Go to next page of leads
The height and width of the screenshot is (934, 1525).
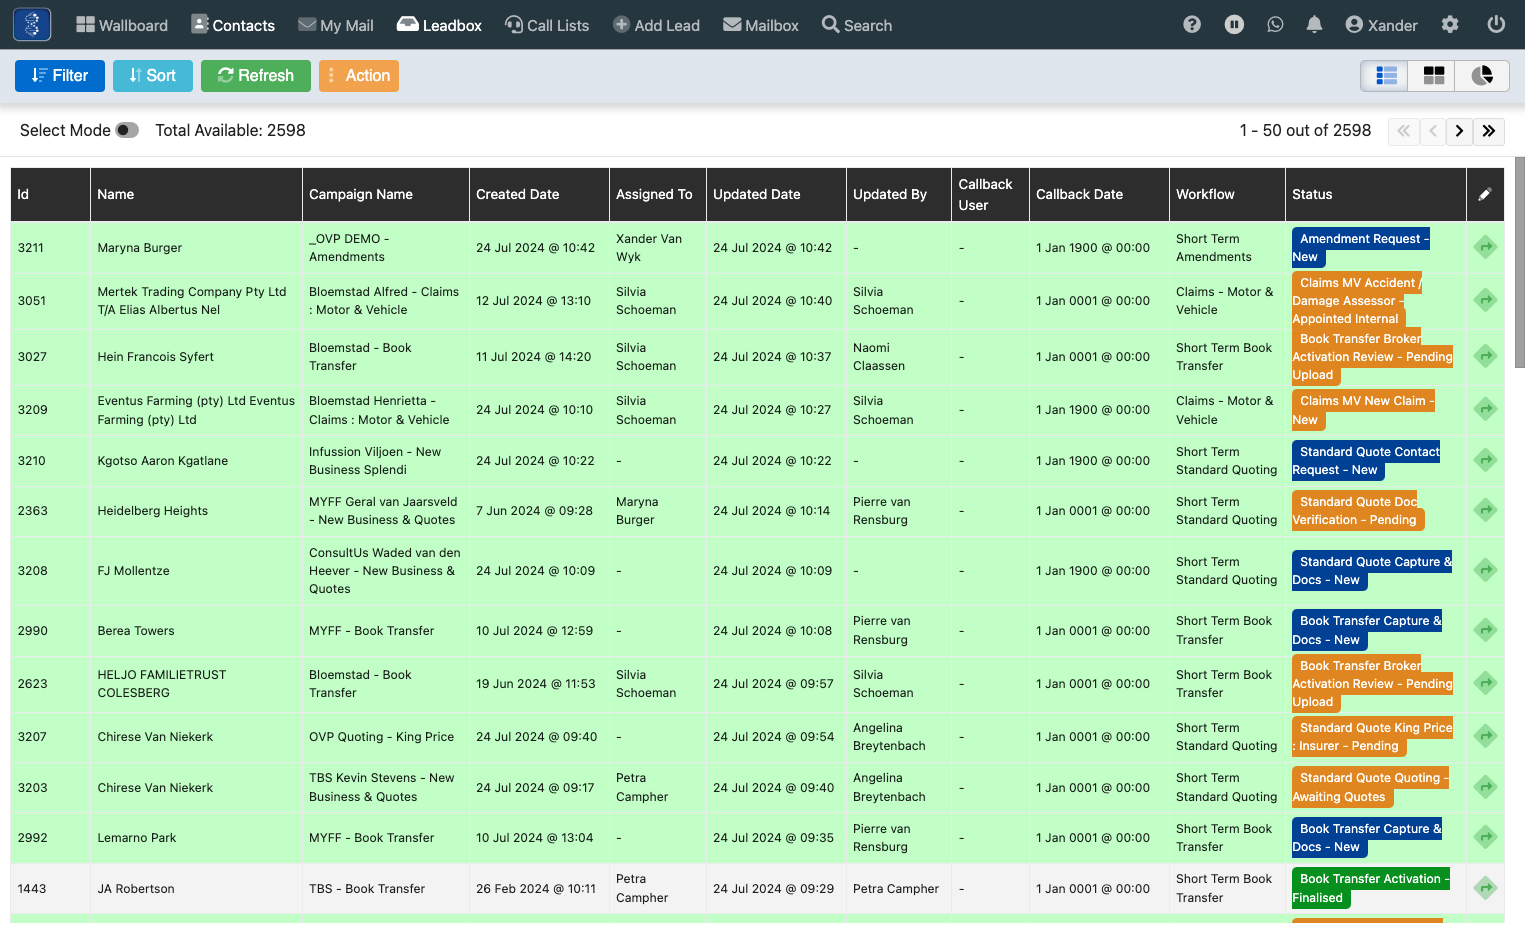pyautogui.click(x=1460, y=131)
